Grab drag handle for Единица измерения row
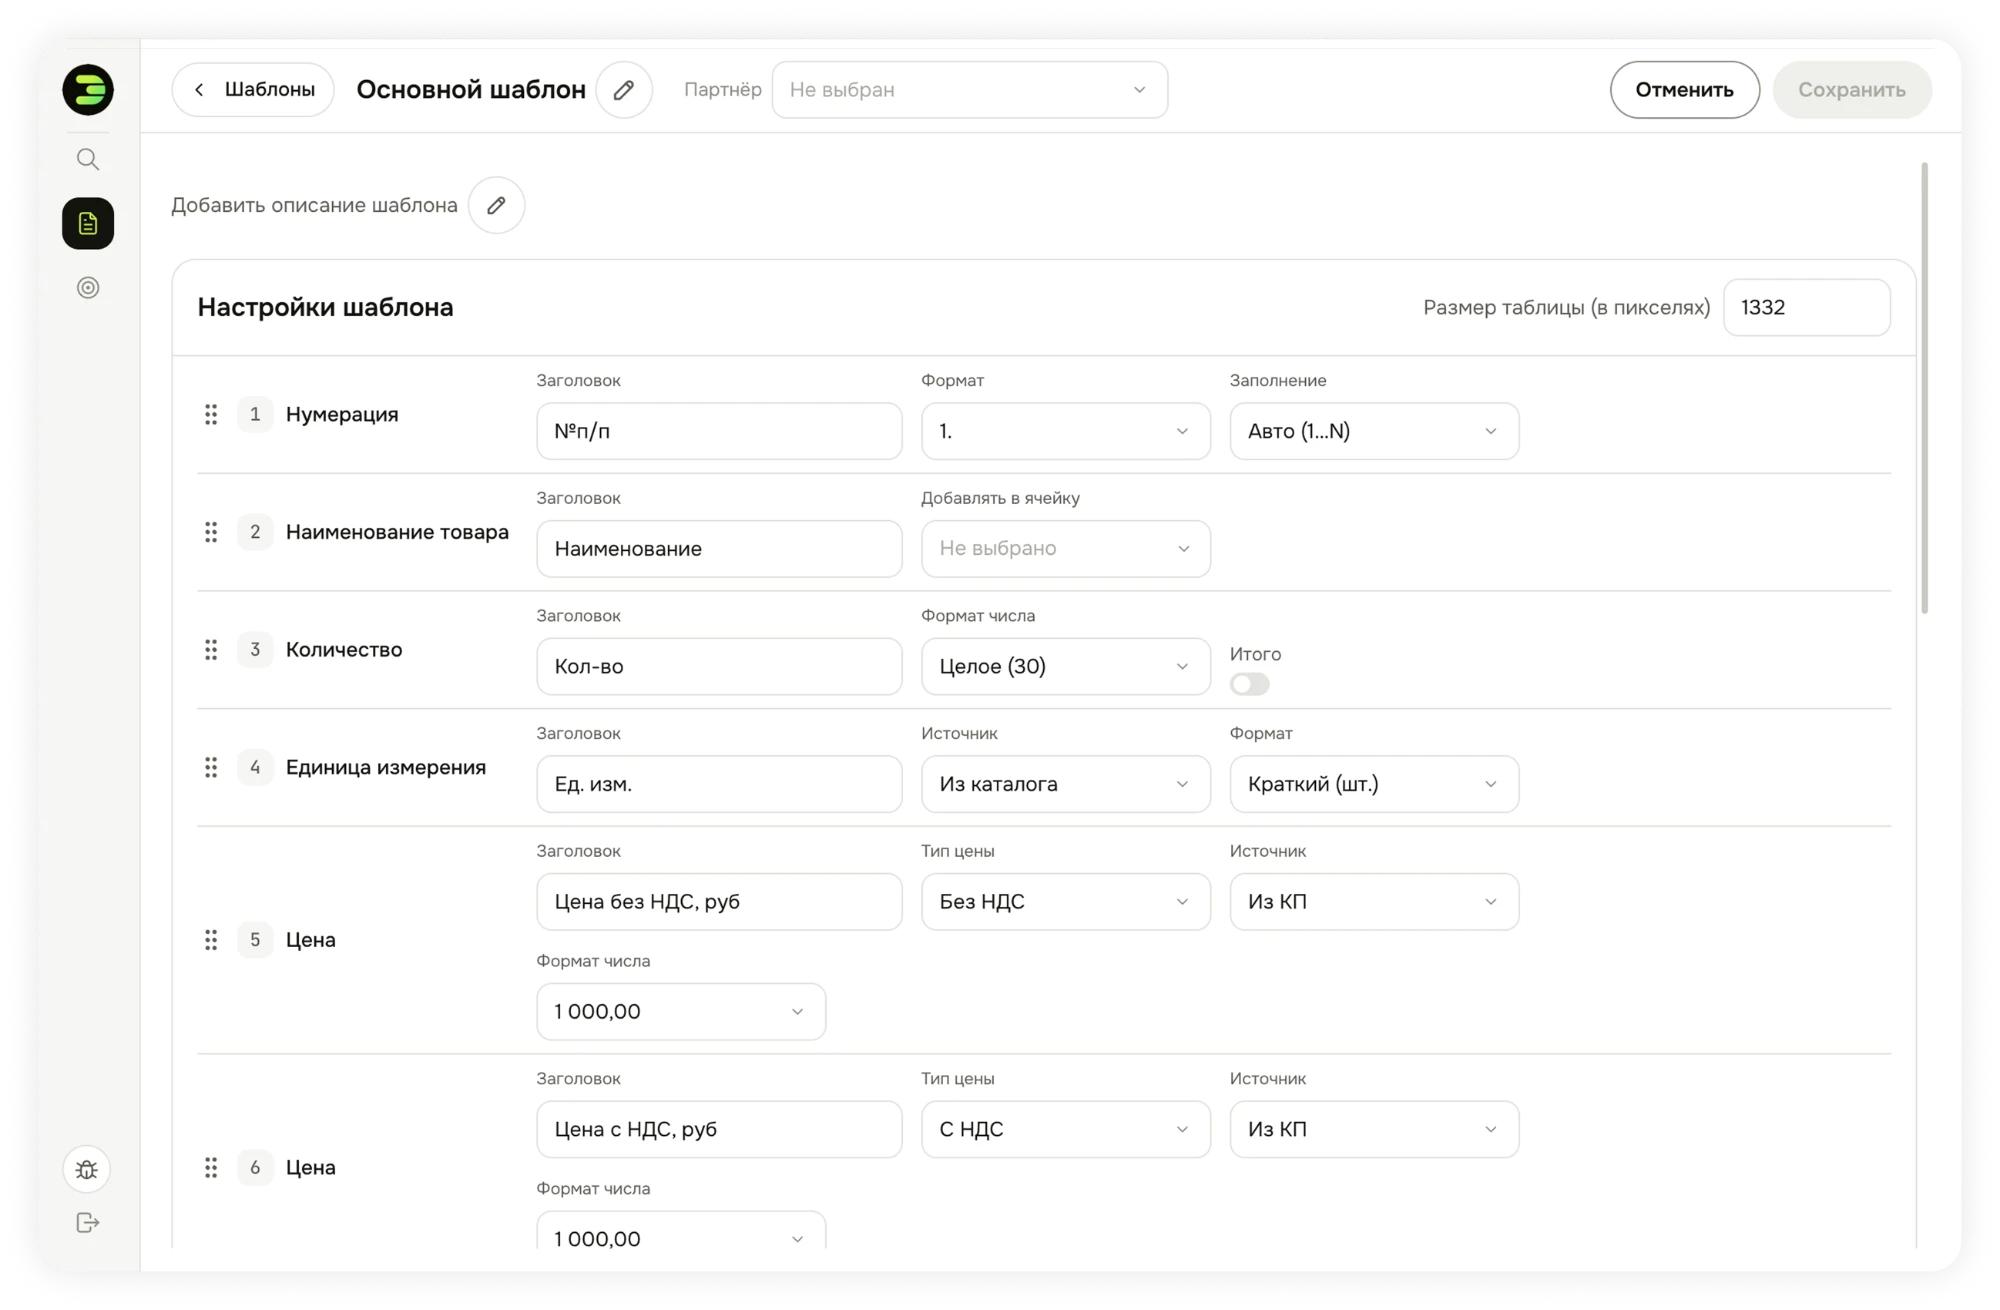 211,767
